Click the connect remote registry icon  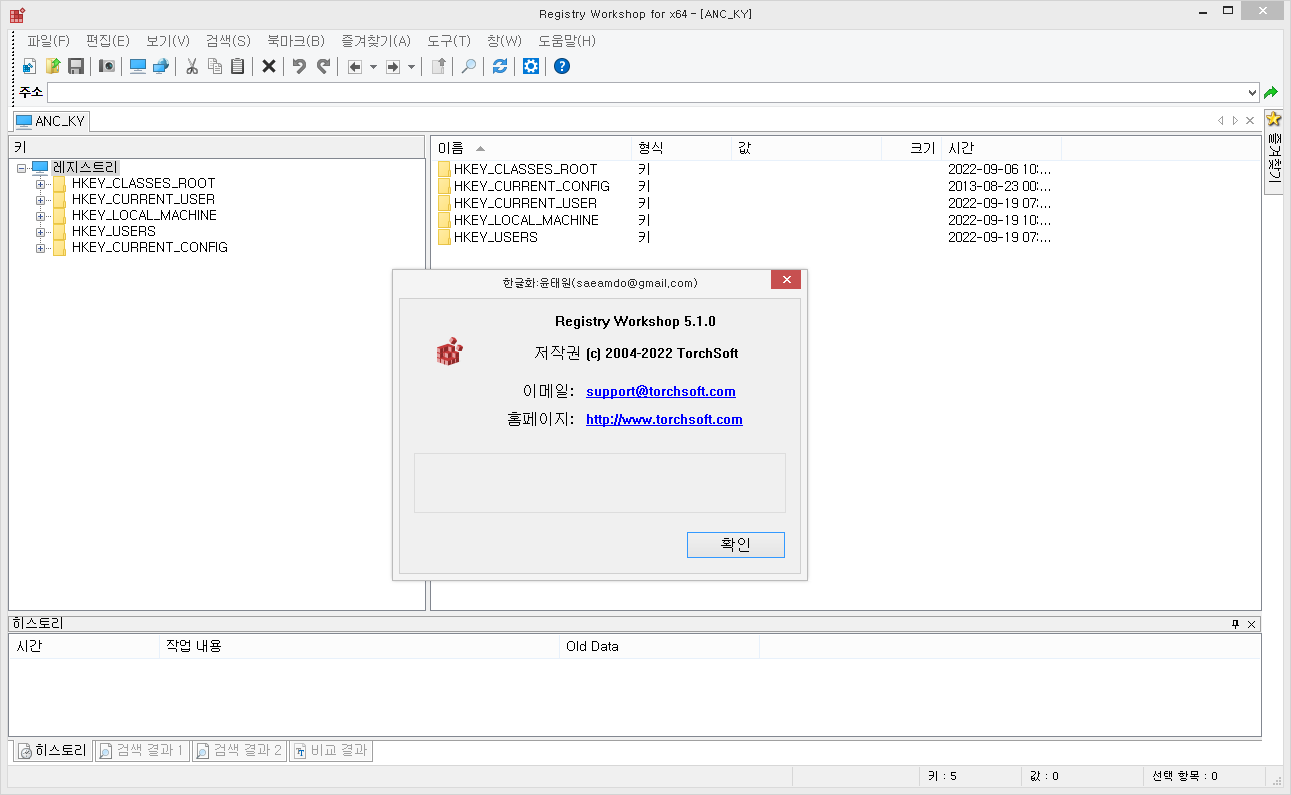tap(160, 66)
